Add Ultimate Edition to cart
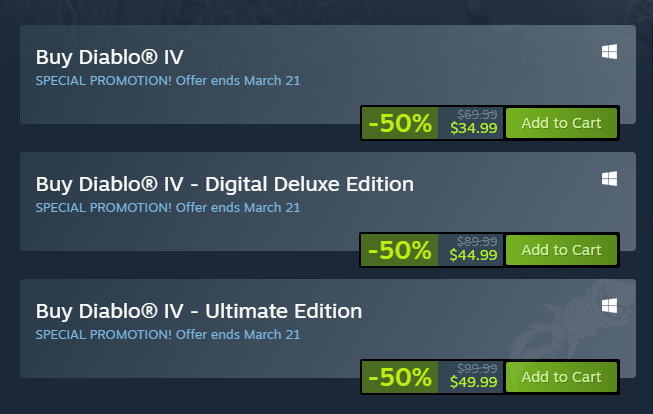 pos(561,376)
